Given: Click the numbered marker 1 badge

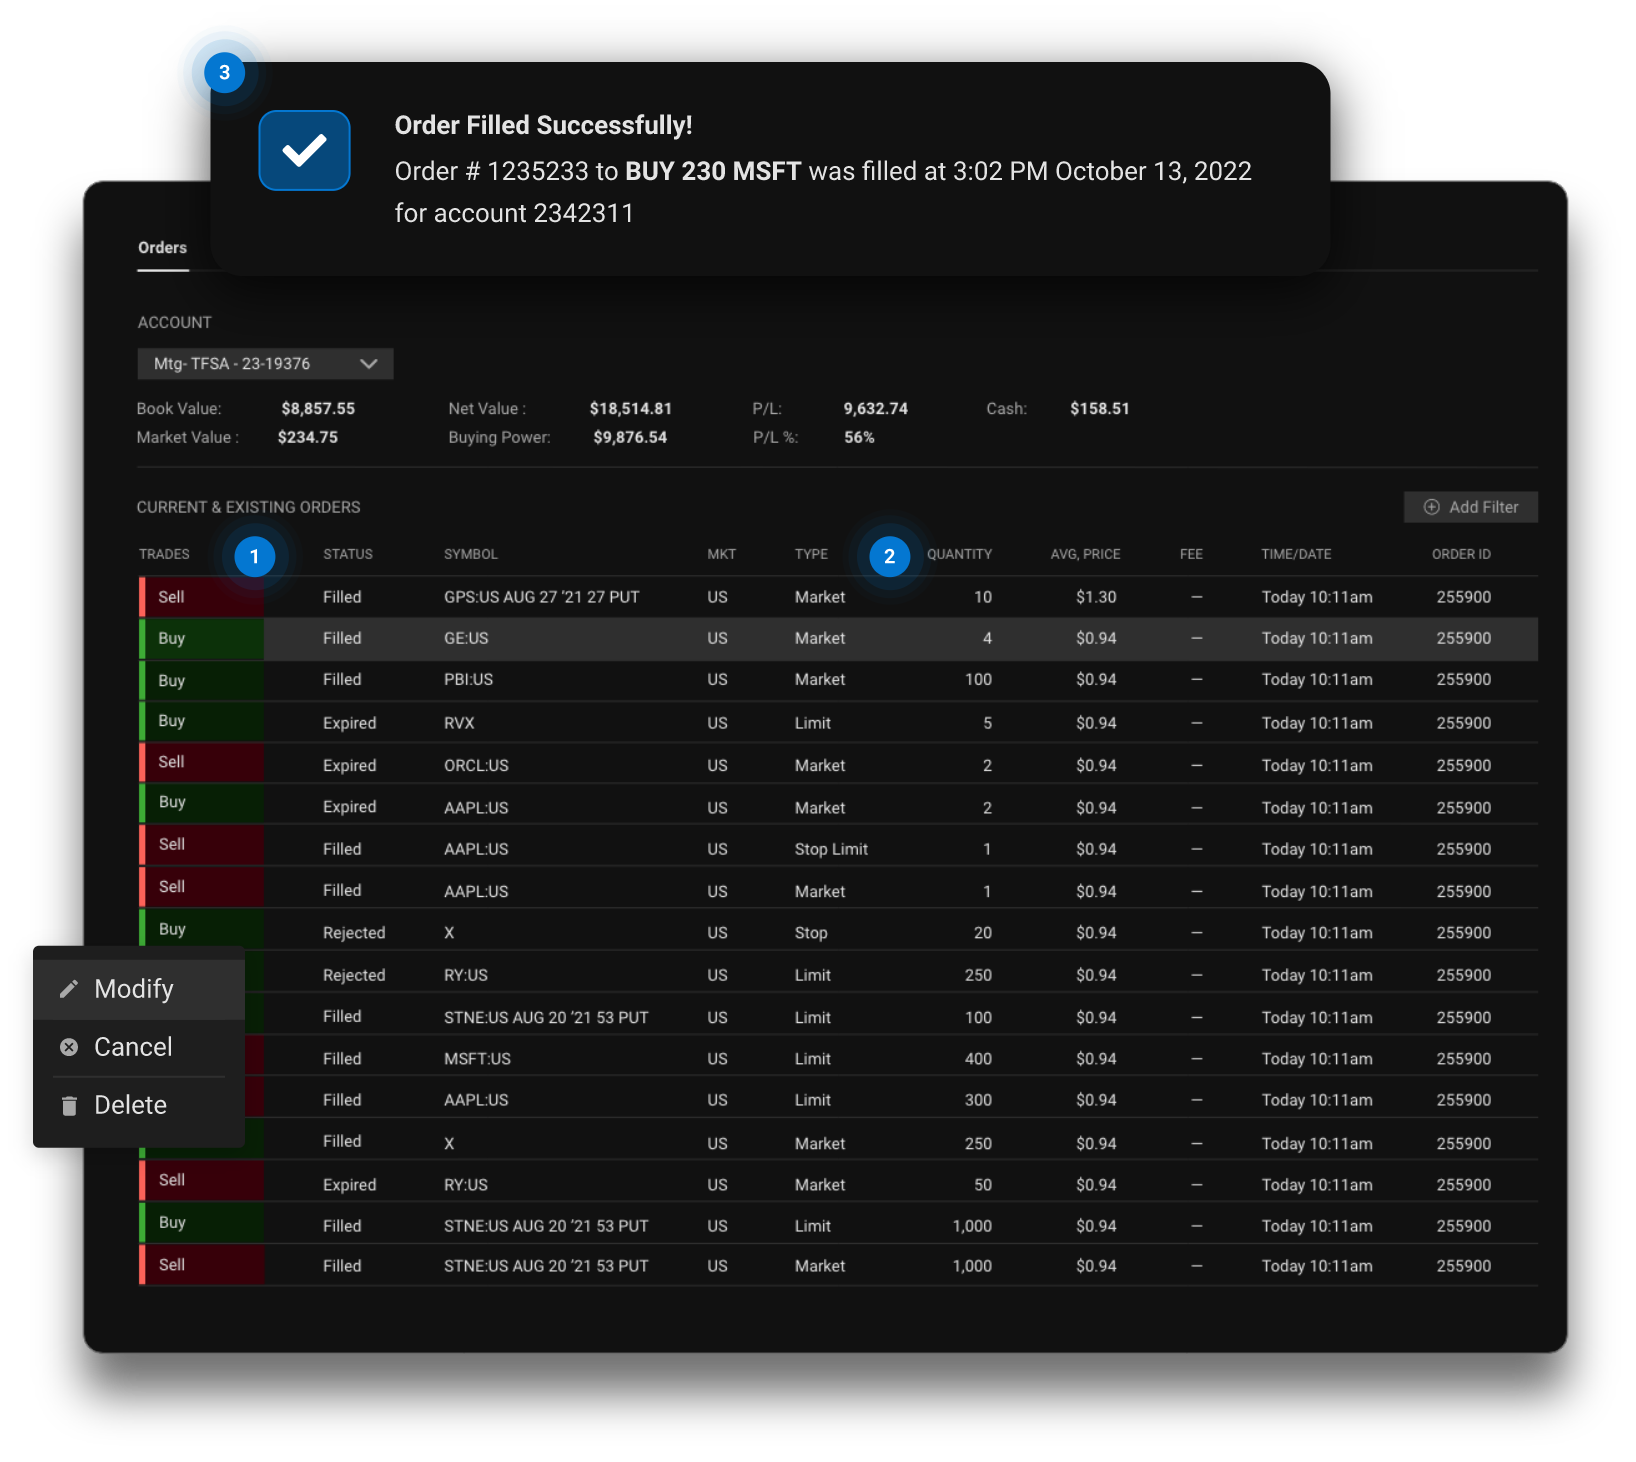Looking at the screenshot, I should [254, 557].
